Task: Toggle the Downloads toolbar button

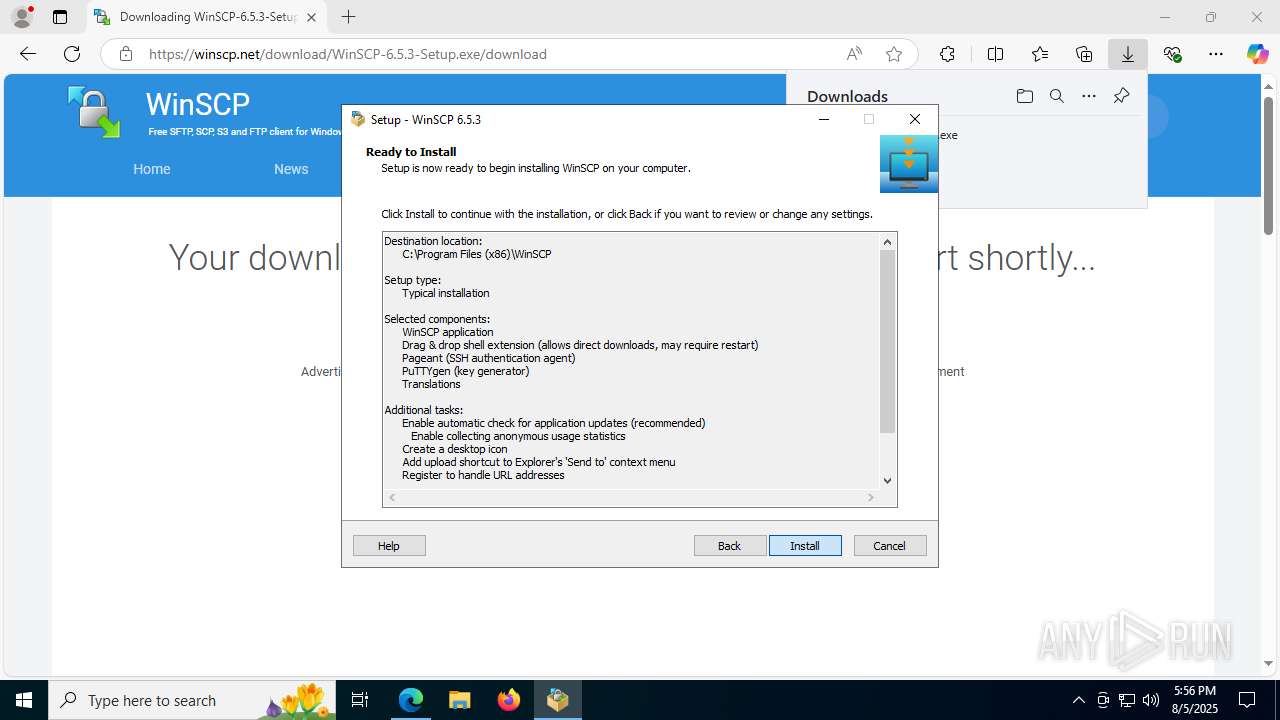Action: pyautogui.click(x=1128, y=54)
